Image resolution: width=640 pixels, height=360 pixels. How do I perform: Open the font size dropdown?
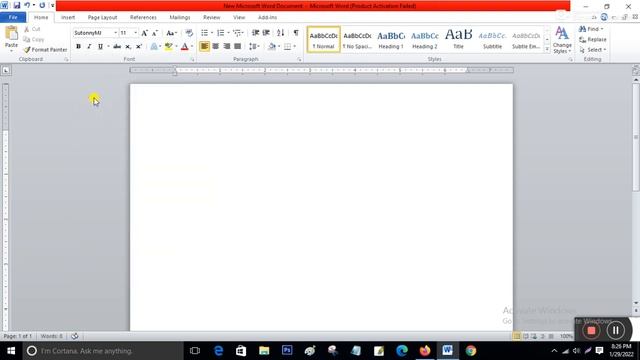(x=136, y=33)
